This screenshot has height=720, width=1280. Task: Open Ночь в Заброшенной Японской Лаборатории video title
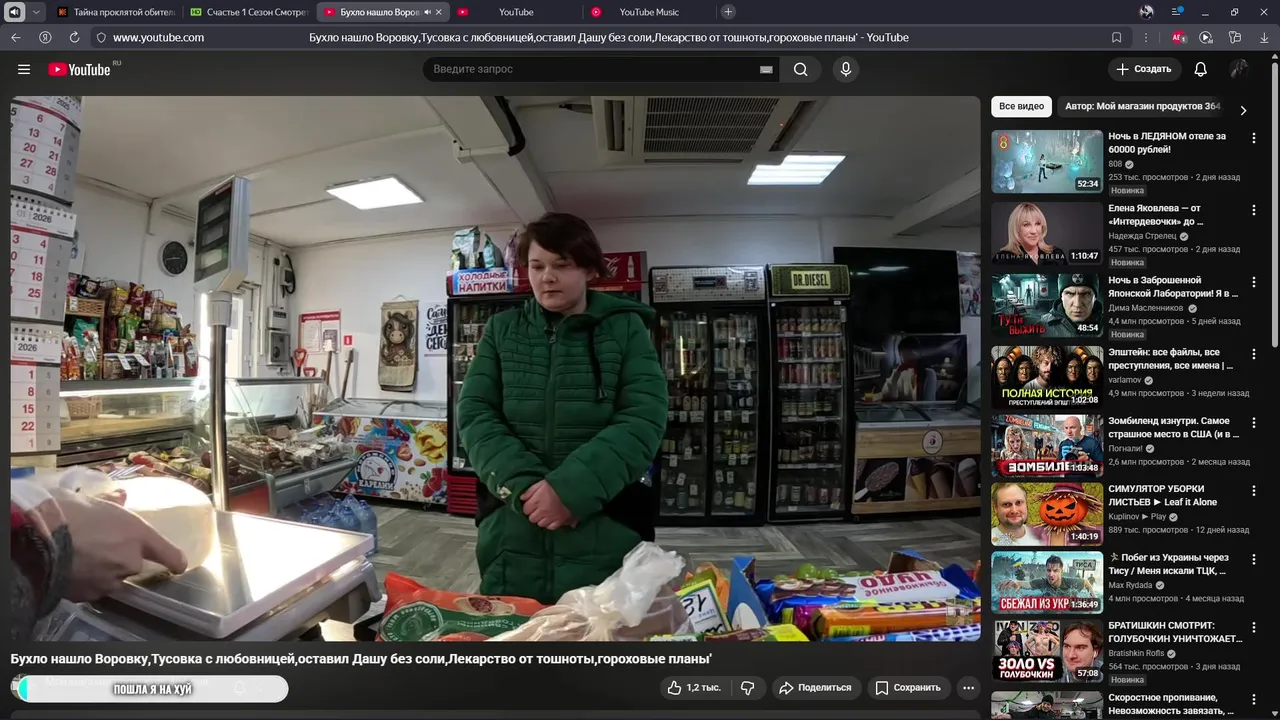tap(1173, 287)
